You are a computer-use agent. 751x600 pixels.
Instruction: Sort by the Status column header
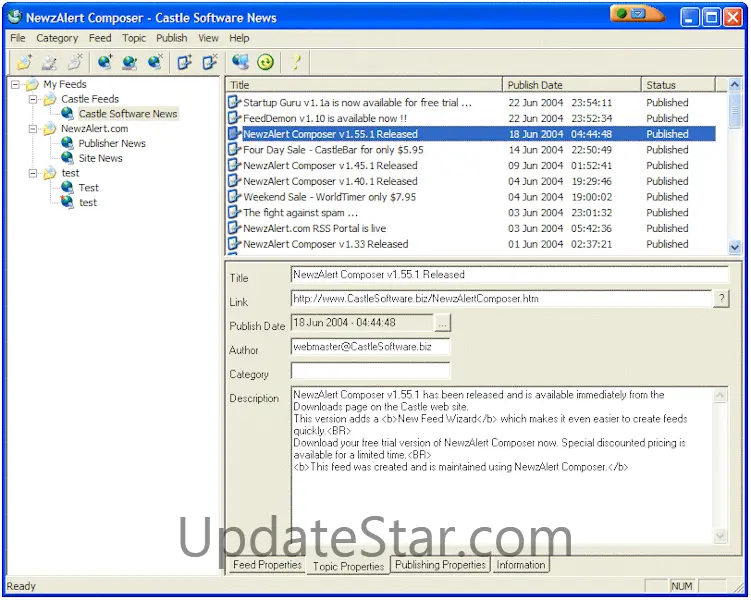(678, 85)
